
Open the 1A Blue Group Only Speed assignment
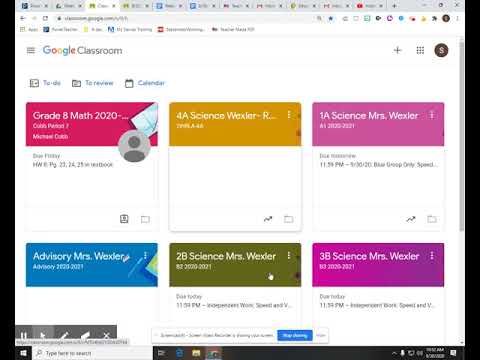point(379,165)
